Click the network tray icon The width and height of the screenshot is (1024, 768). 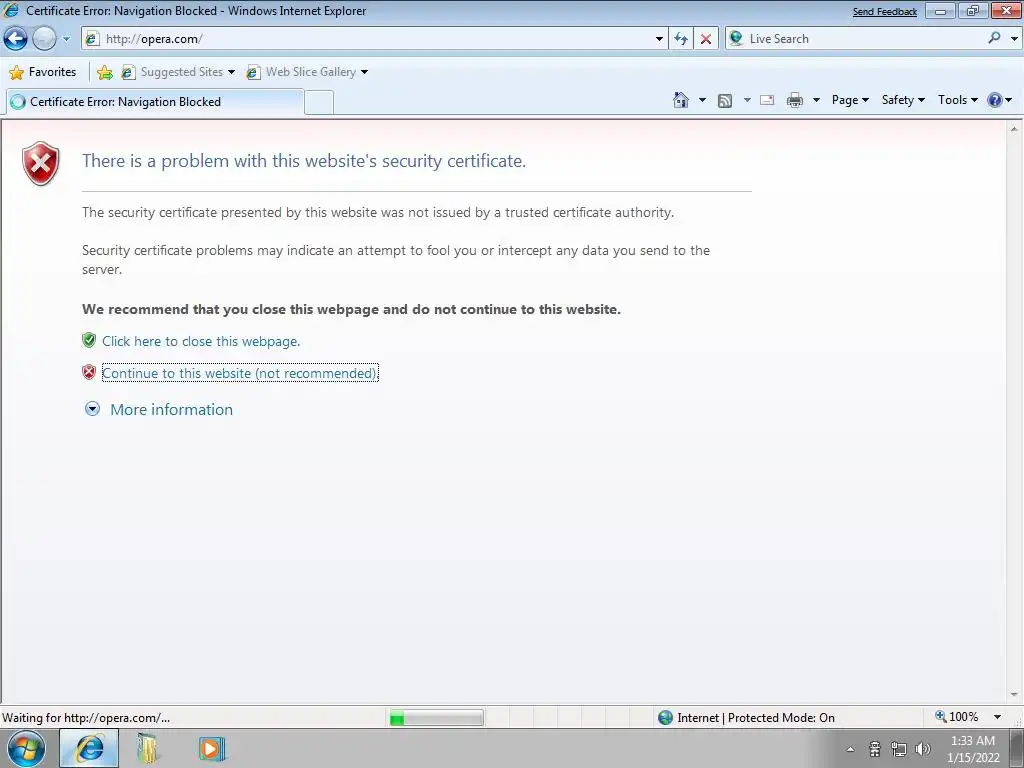coord(899,749)
